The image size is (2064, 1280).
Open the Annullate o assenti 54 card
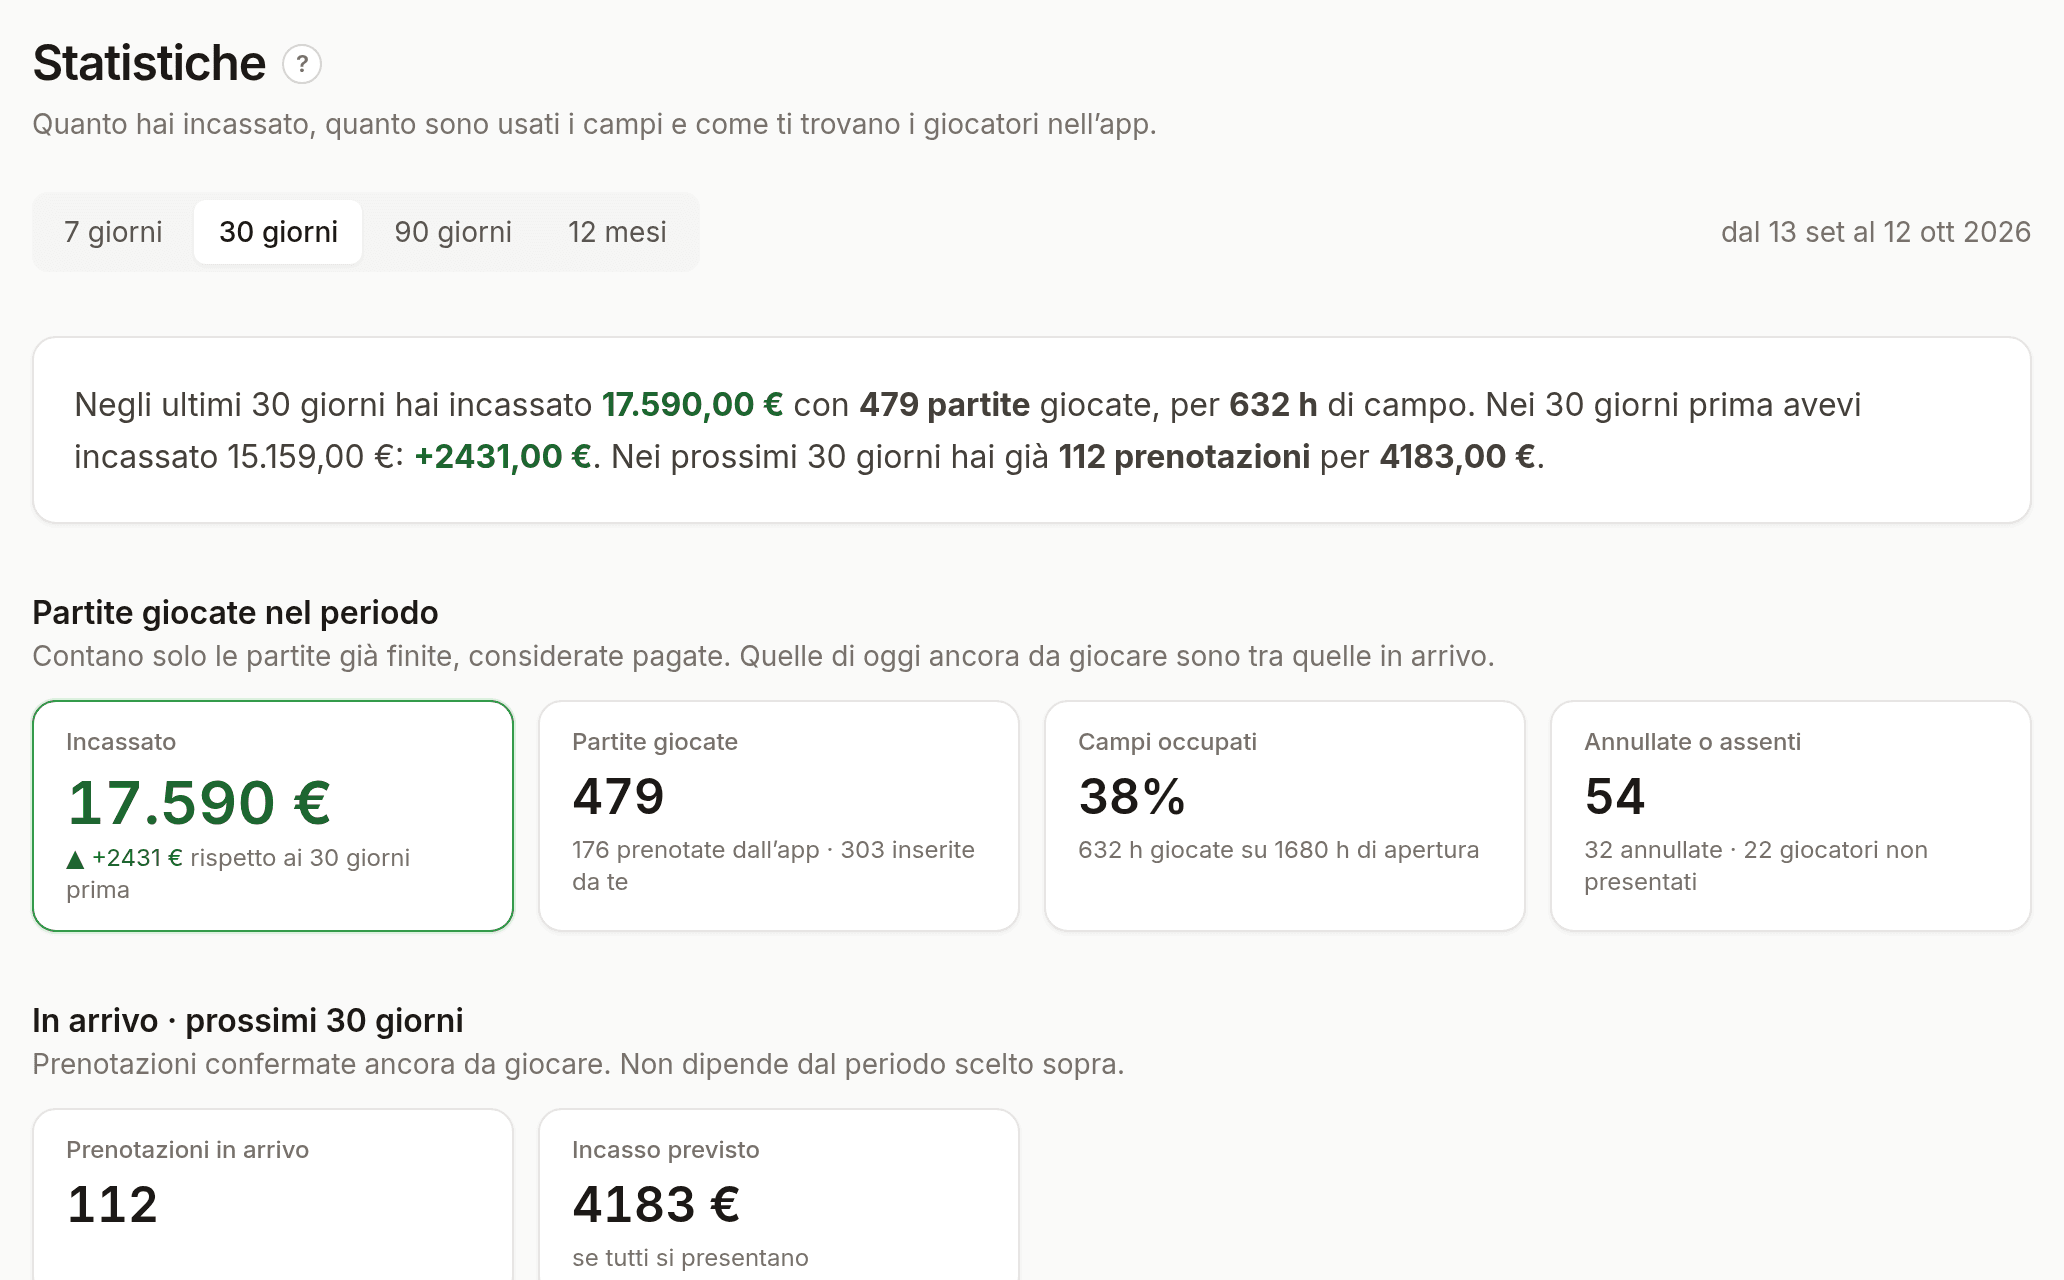click(1791, 816)
